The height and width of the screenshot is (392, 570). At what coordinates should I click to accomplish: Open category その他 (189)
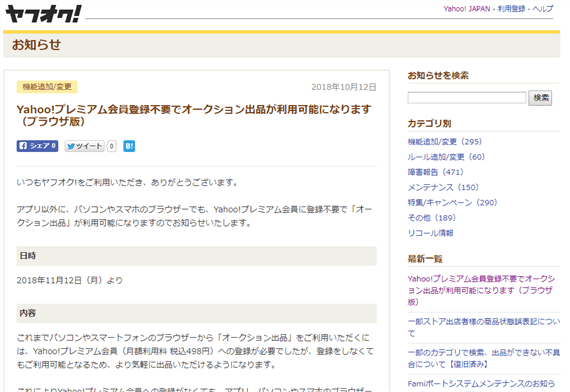431,218
